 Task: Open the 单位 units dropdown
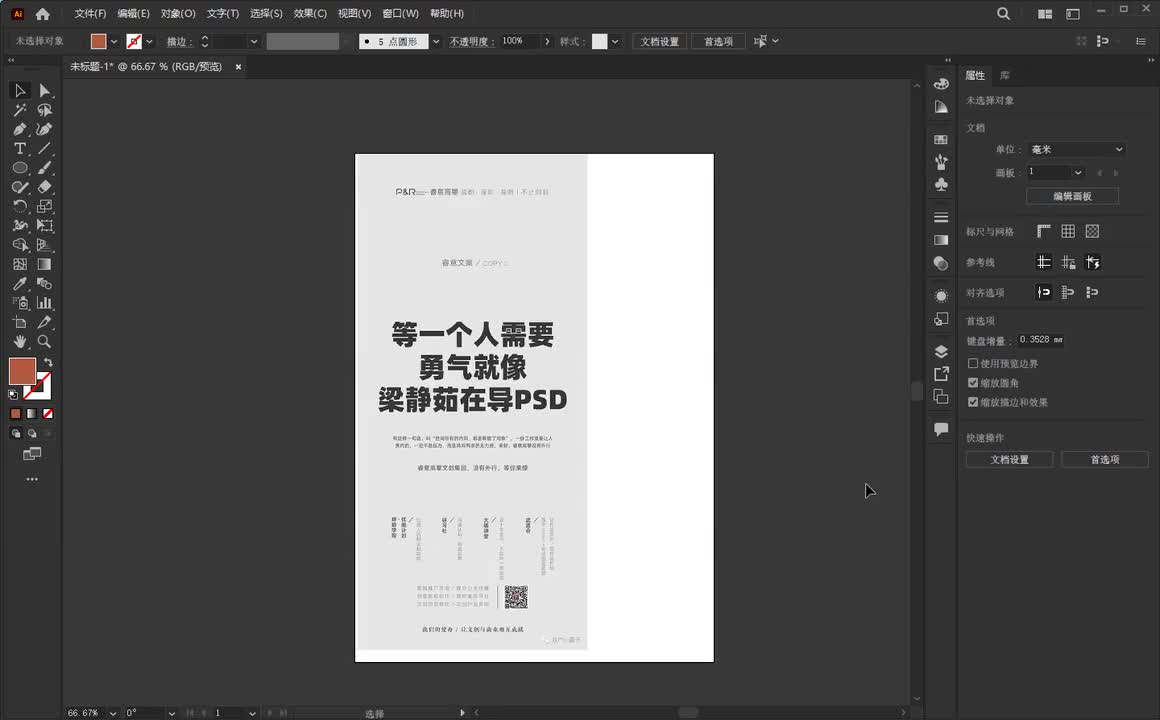(x=1076, y=149)
